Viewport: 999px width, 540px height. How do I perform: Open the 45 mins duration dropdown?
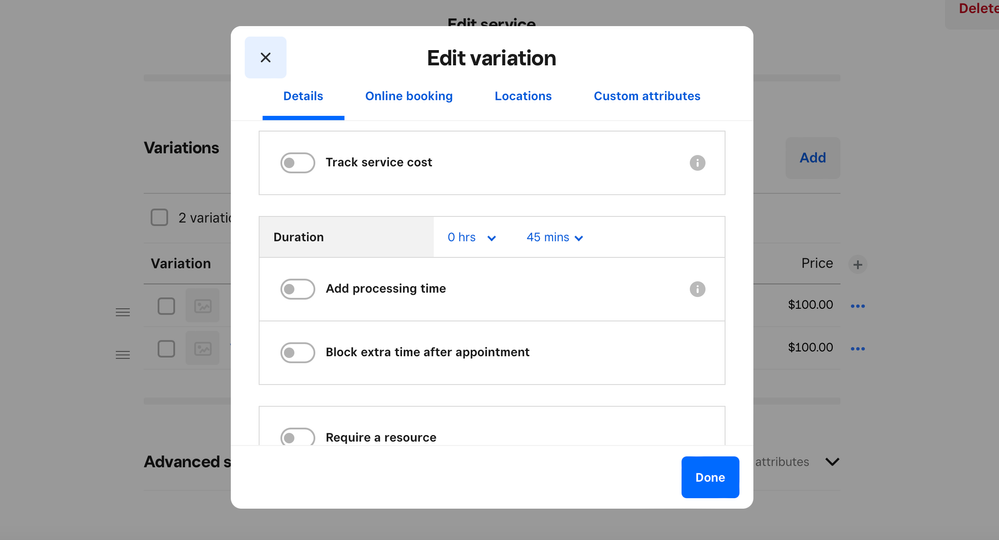[554, 238]
